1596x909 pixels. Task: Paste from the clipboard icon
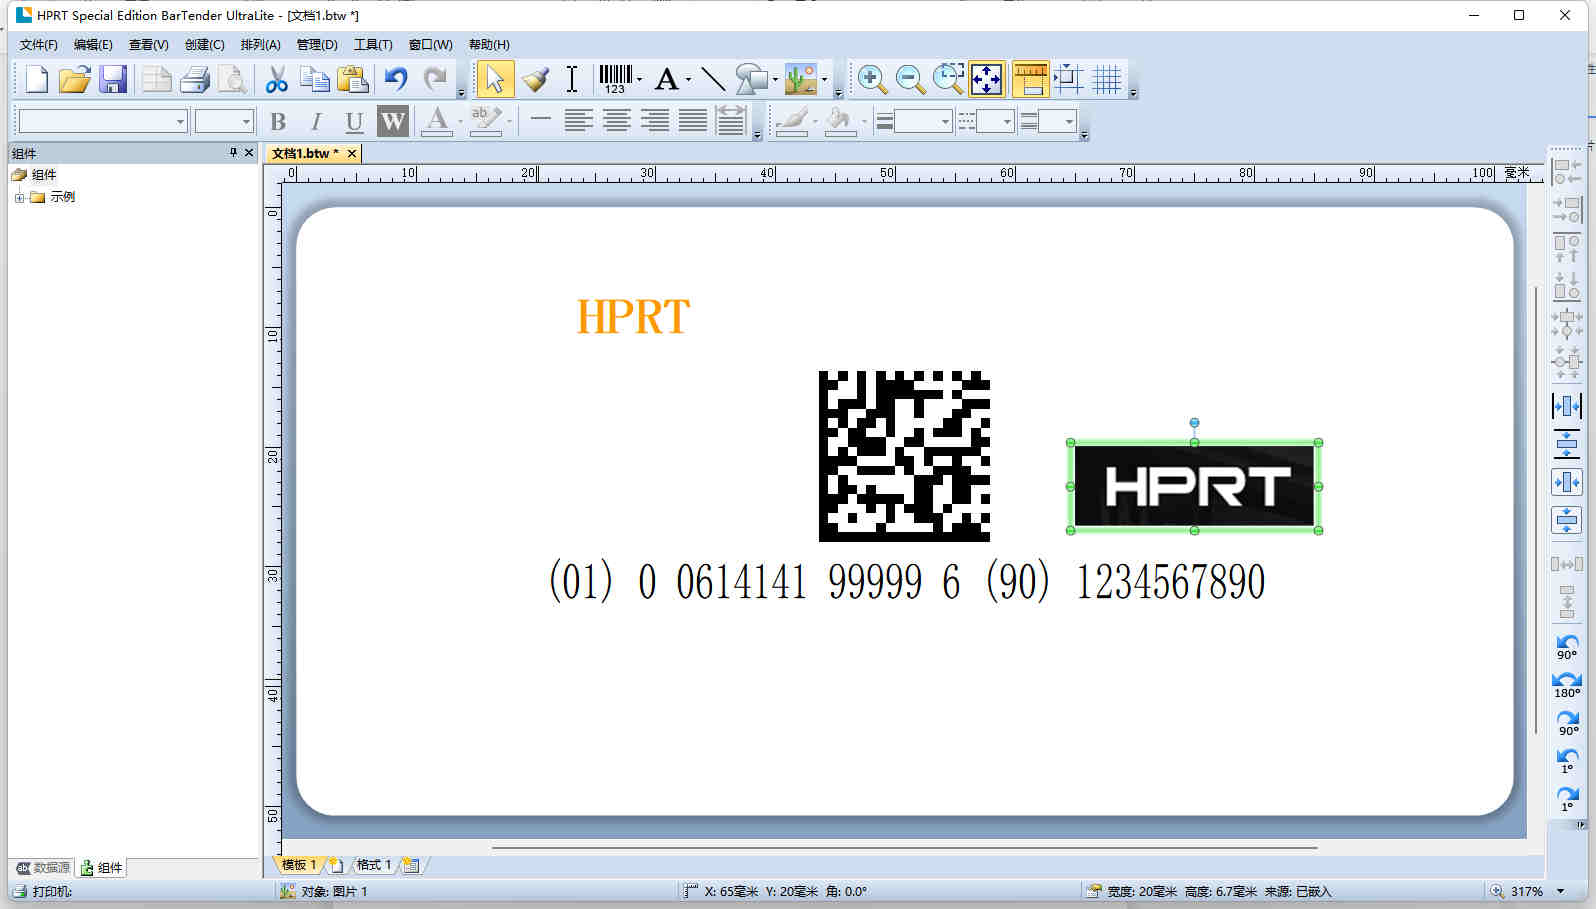[x=352, y=79]
